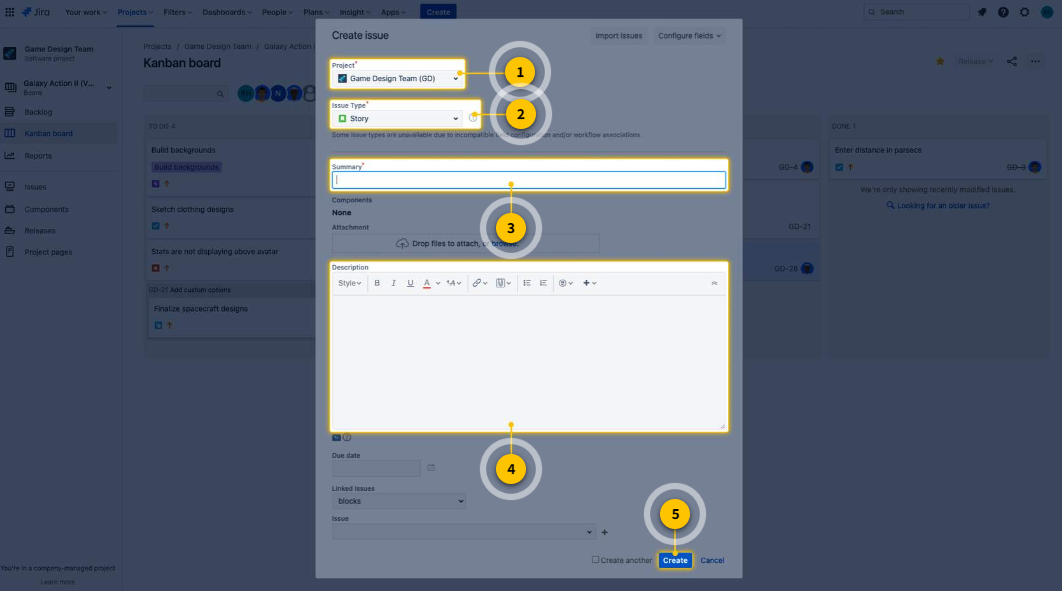1062x591 pixels.
Task: Open the Jira settings gear
Action: (1025, 12)
